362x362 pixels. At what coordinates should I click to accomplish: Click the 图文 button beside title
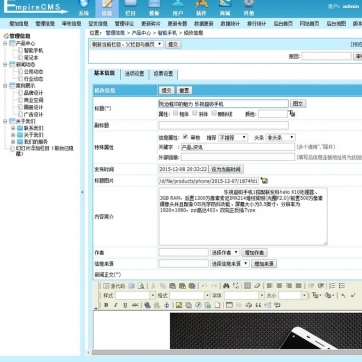pos(298,103)
